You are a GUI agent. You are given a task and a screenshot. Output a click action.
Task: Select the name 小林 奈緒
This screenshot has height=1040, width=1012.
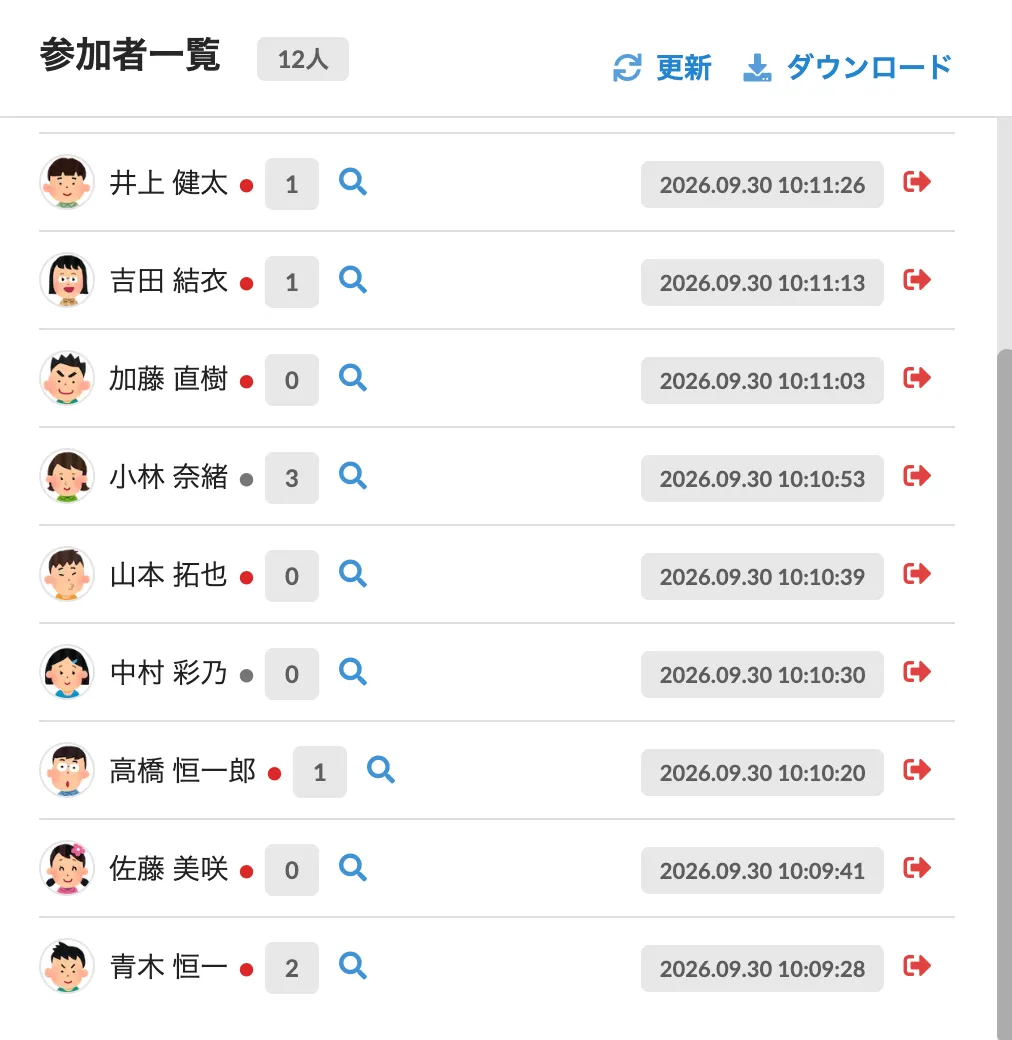point(168,476)
